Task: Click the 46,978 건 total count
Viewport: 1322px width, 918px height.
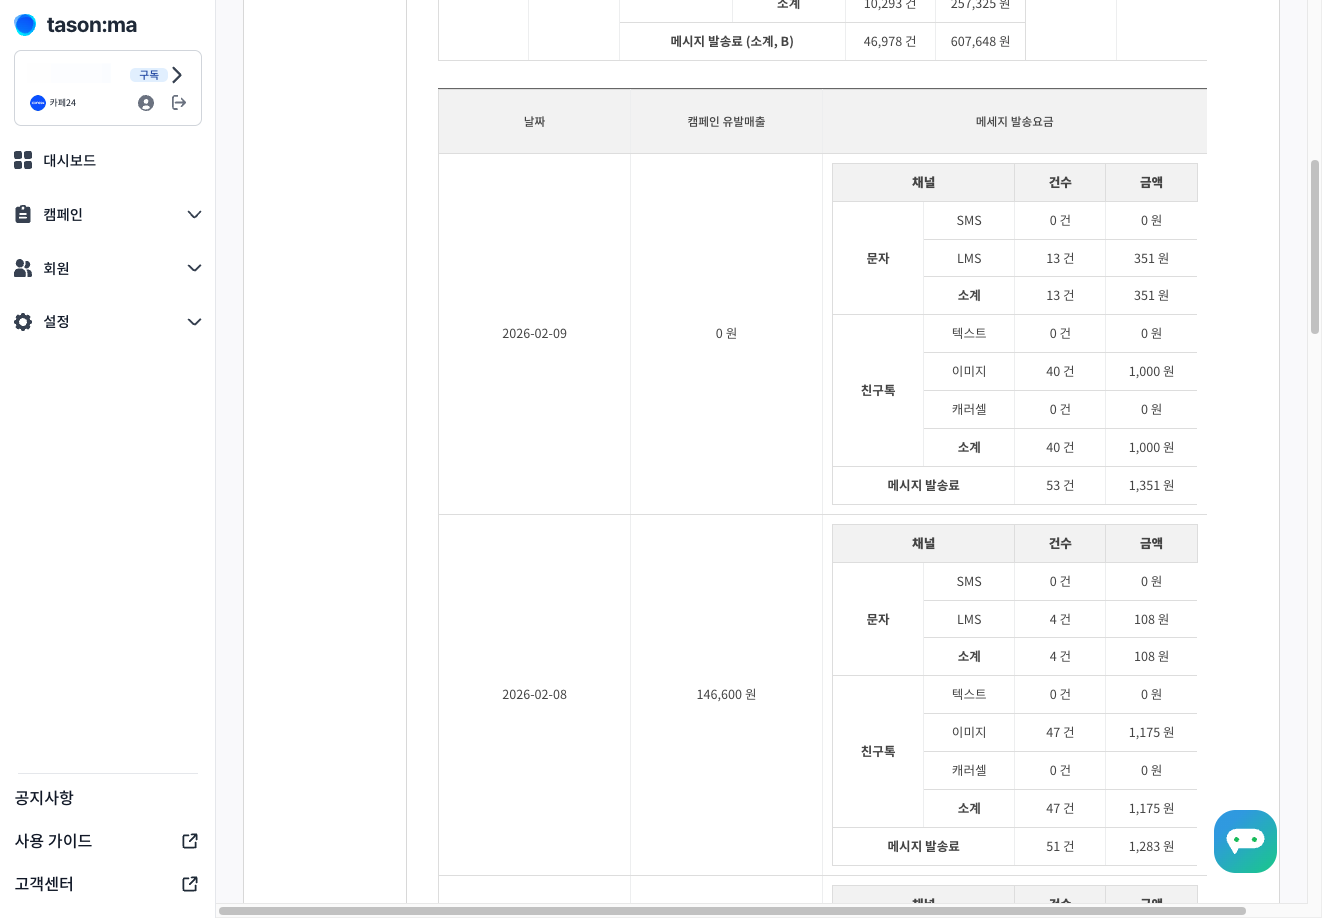Action: [890, 42]
